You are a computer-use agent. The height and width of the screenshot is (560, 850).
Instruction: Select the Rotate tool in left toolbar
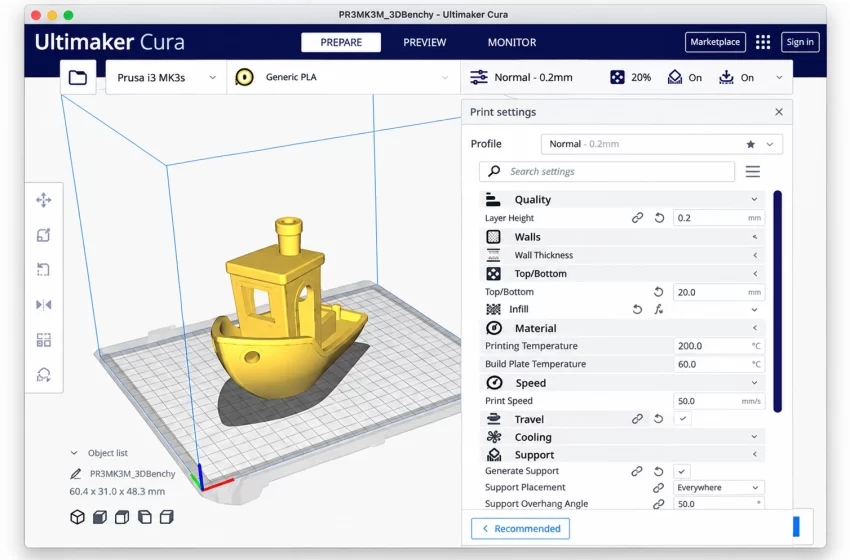pyautogui.click(x=44, y=269)
